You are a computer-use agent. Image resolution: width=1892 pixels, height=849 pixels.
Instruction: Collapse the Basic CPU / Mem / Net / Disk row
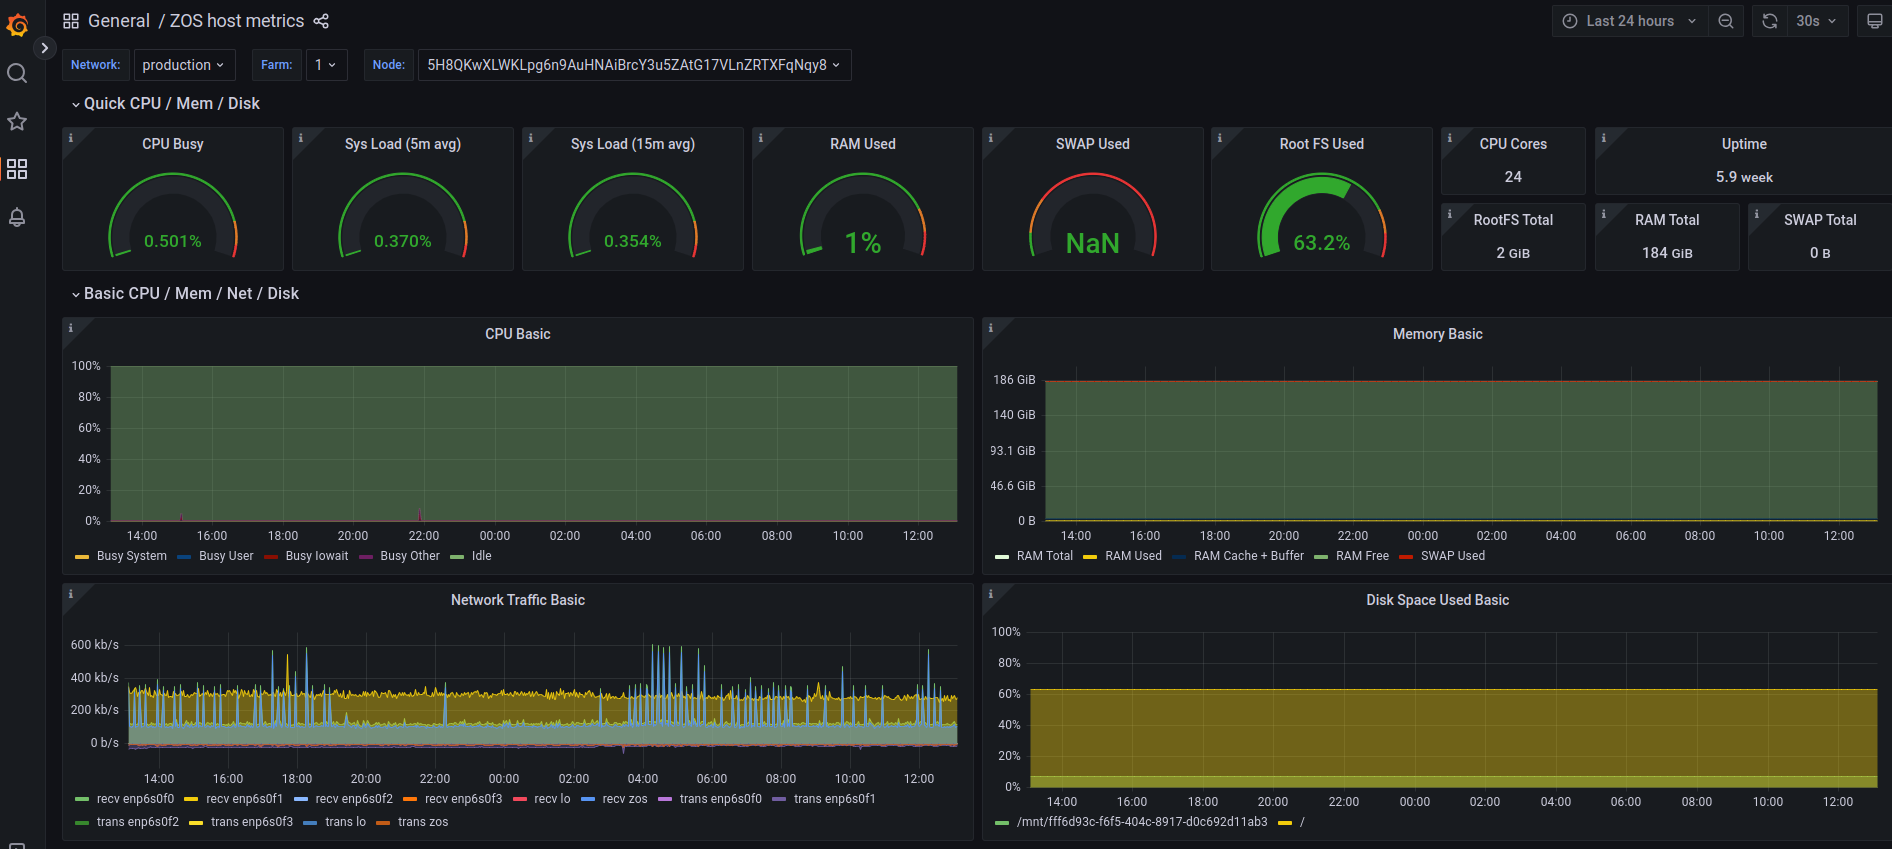(x=190, y=294)
